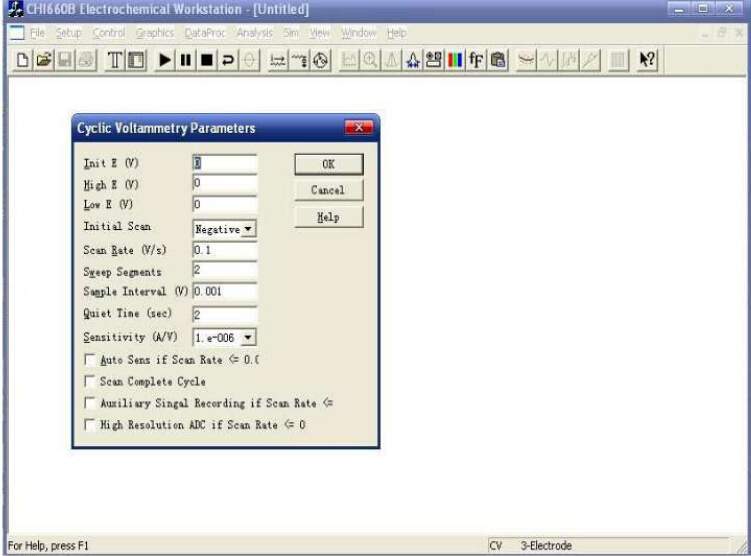Open the Sim menu
751x556 pixels.
291,33
